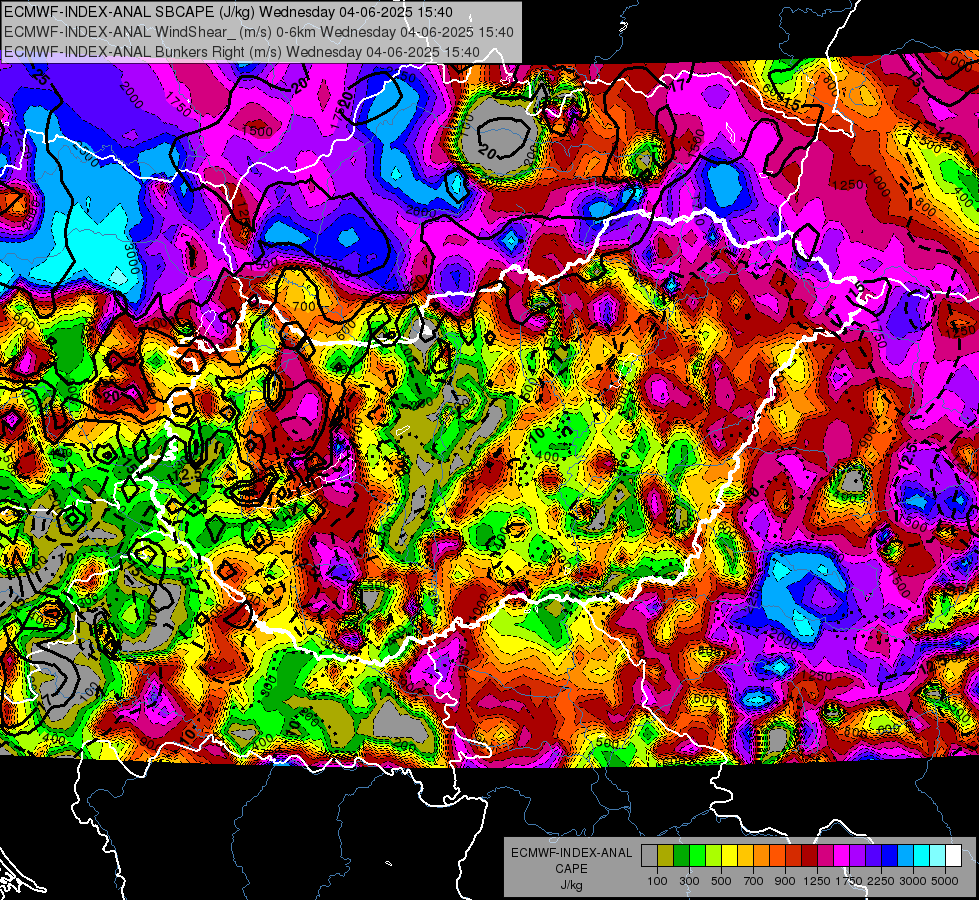Click the 300 tick label under the color bar

689,881
